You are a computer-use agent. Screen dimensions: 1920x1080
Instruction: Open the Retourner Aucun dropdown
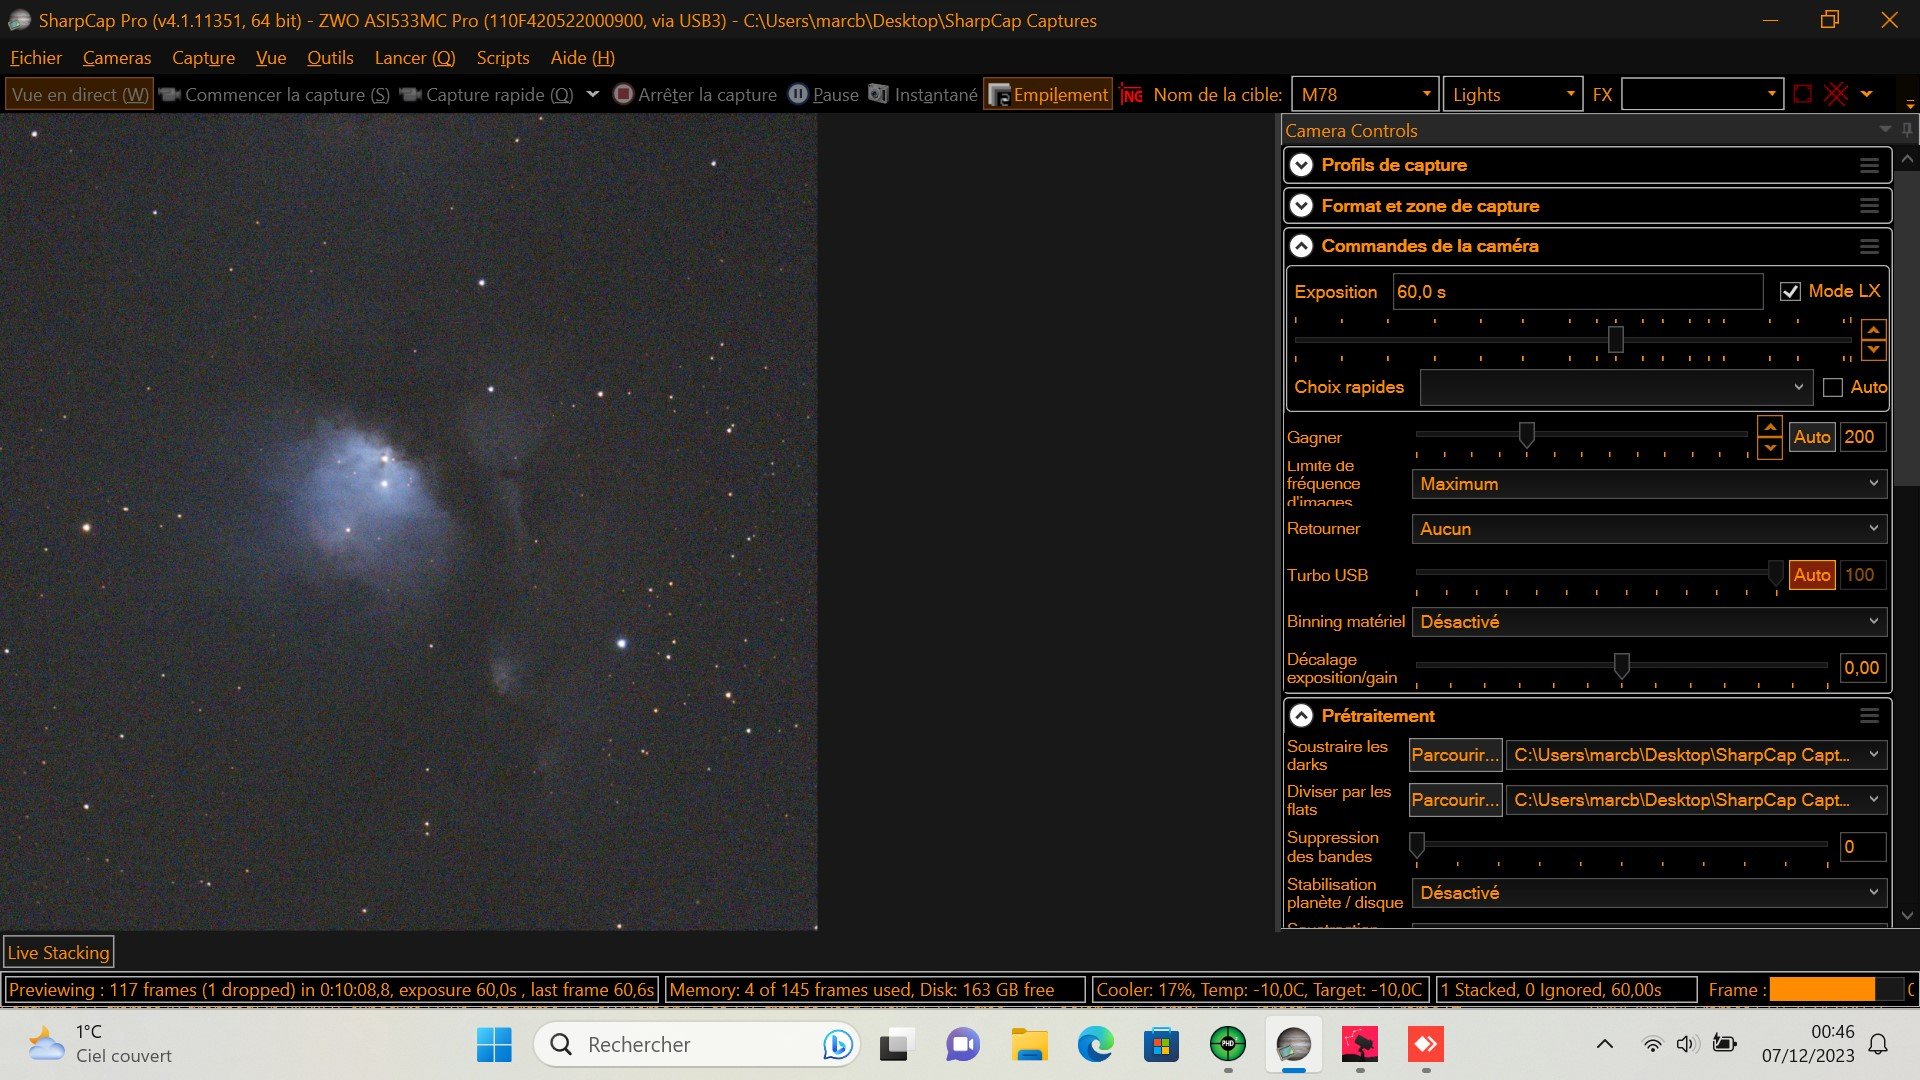tap(1649, 529)
